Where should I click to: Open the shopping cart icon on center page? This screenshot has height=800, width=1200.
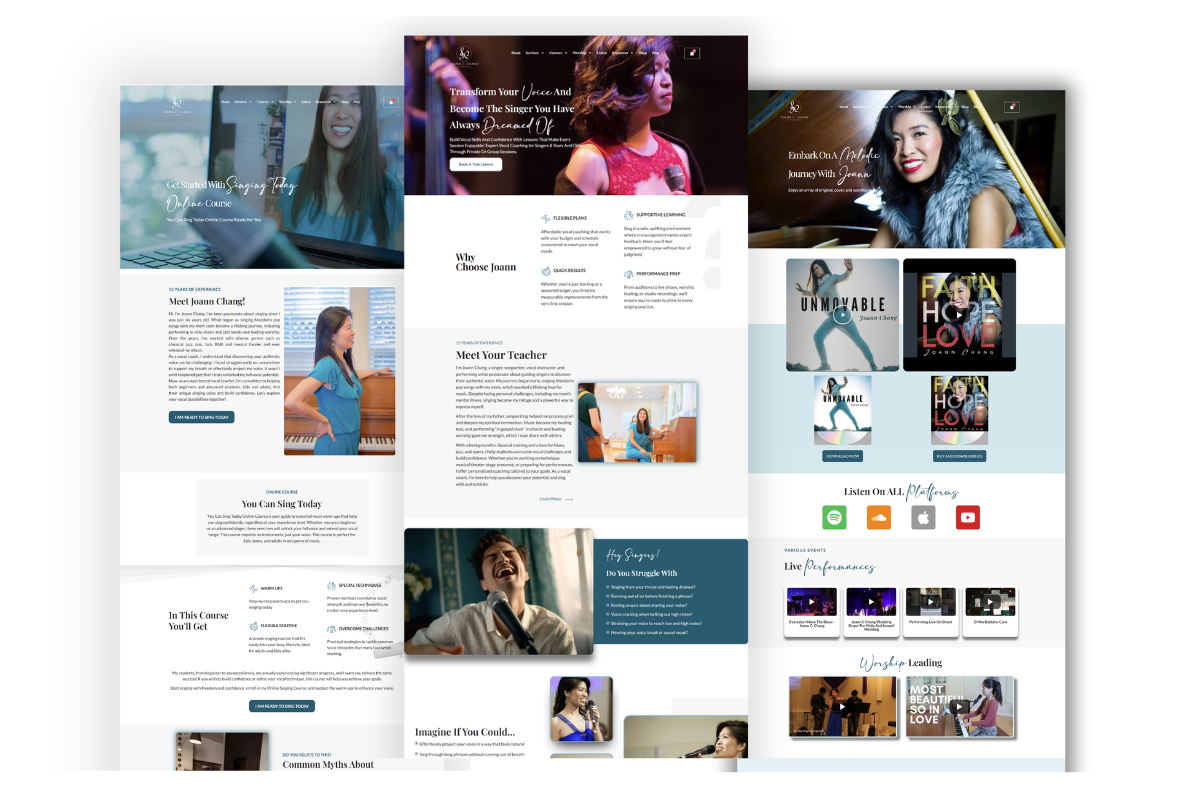(691, 53)
